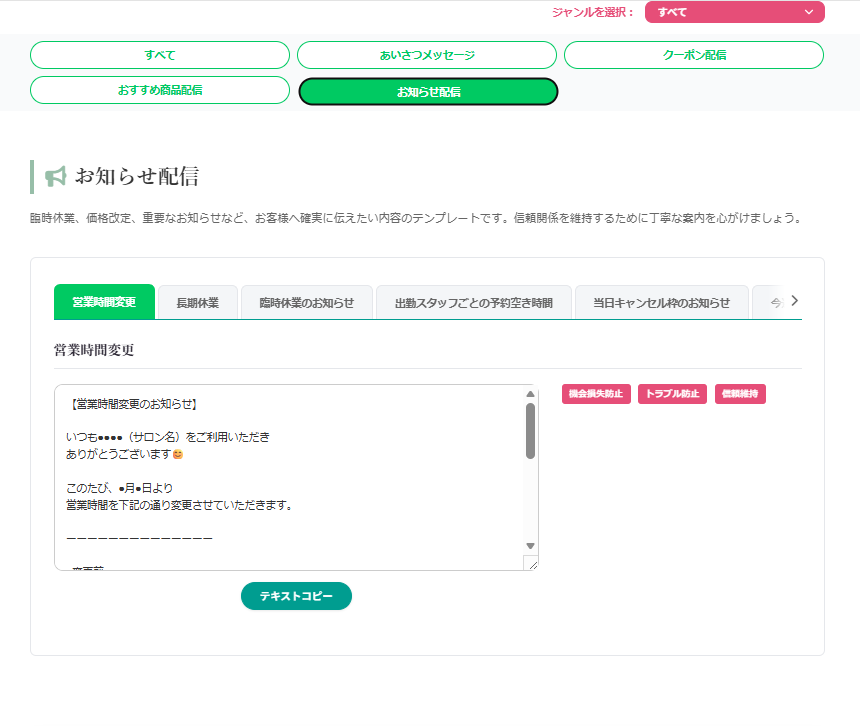Click the text area resize handle corner
The width and height of the screenshot is (860, 726).
pyautogui.click(x=531, y=563)
